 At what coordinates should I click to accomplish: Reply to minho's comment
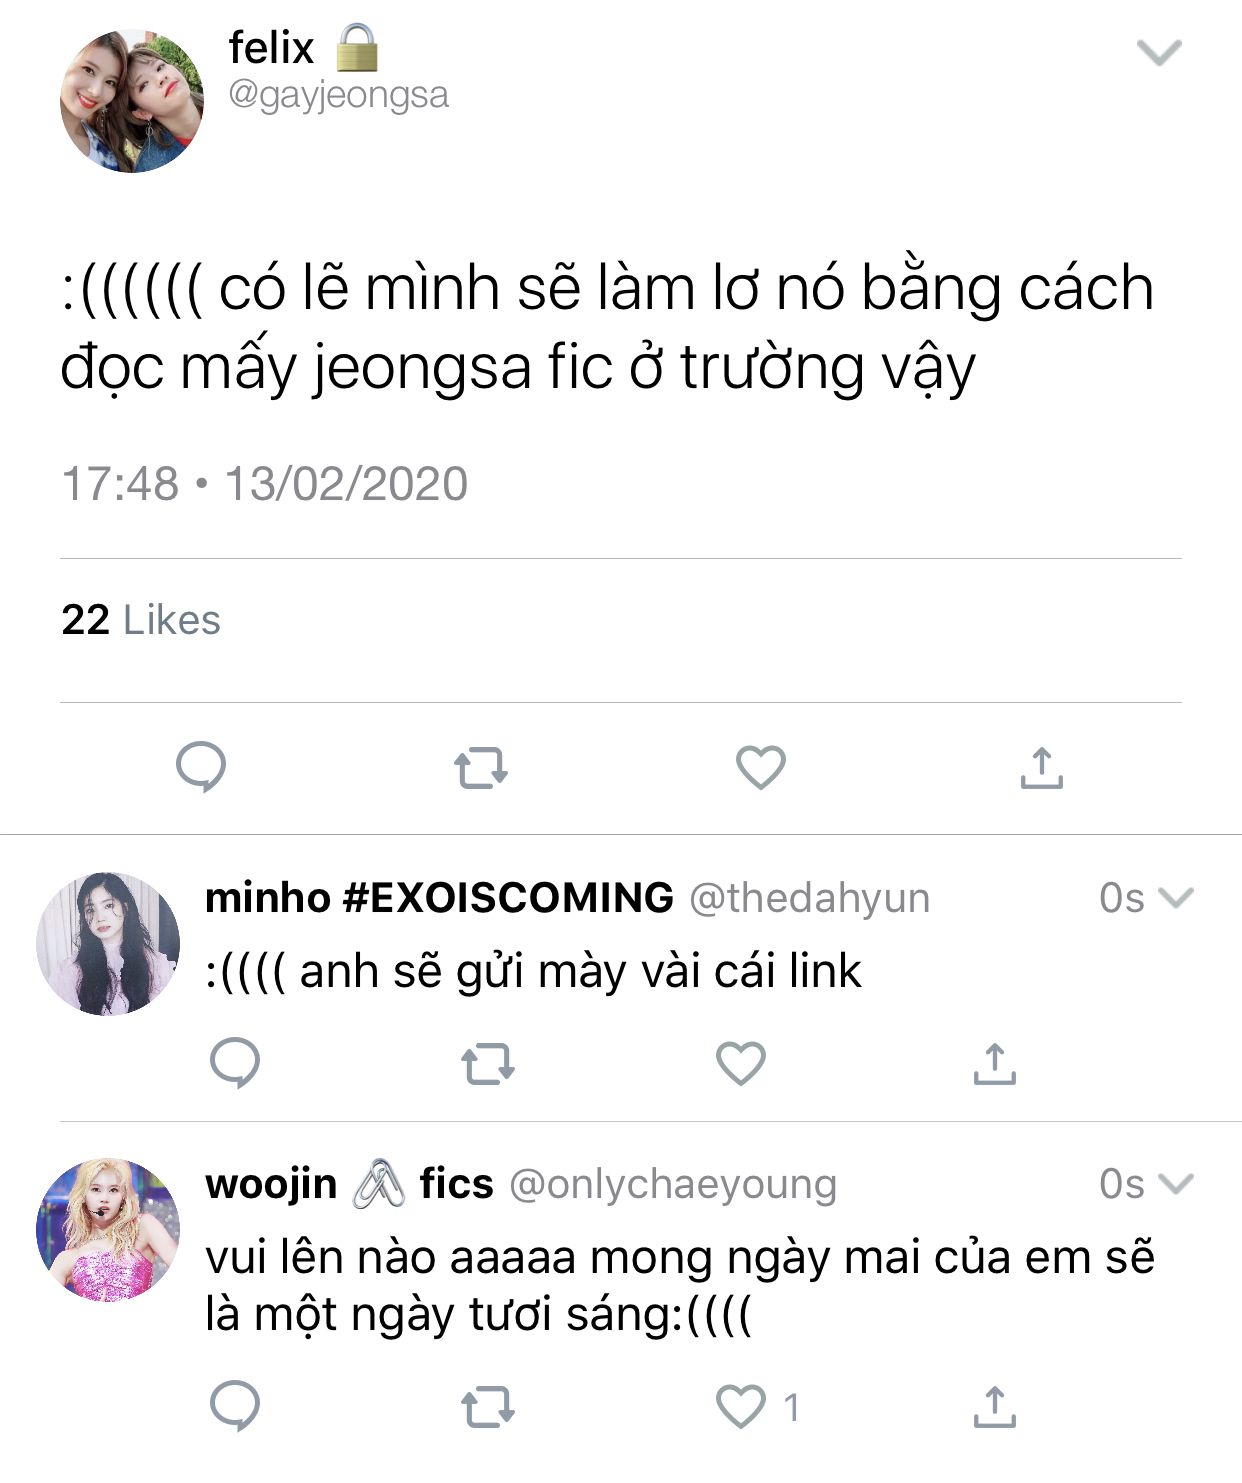[235, 1063]
